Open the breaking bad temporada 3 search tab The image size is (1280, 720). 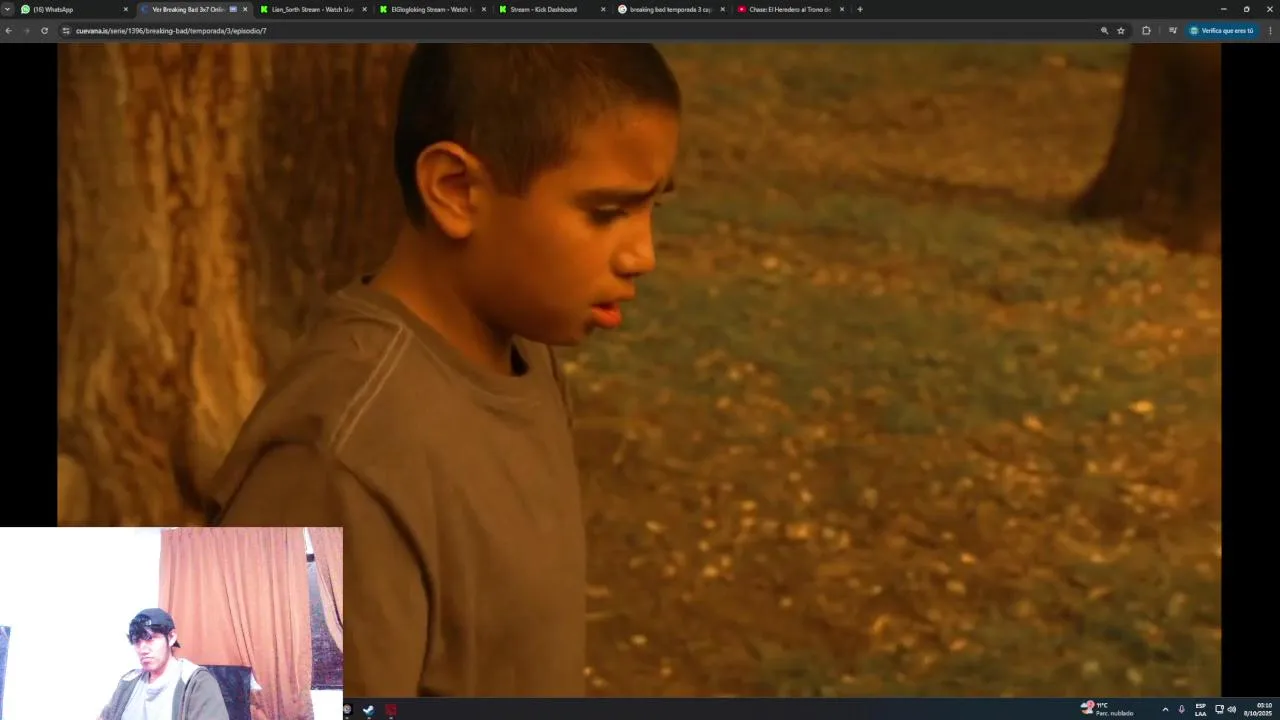(x=672, y=9)
